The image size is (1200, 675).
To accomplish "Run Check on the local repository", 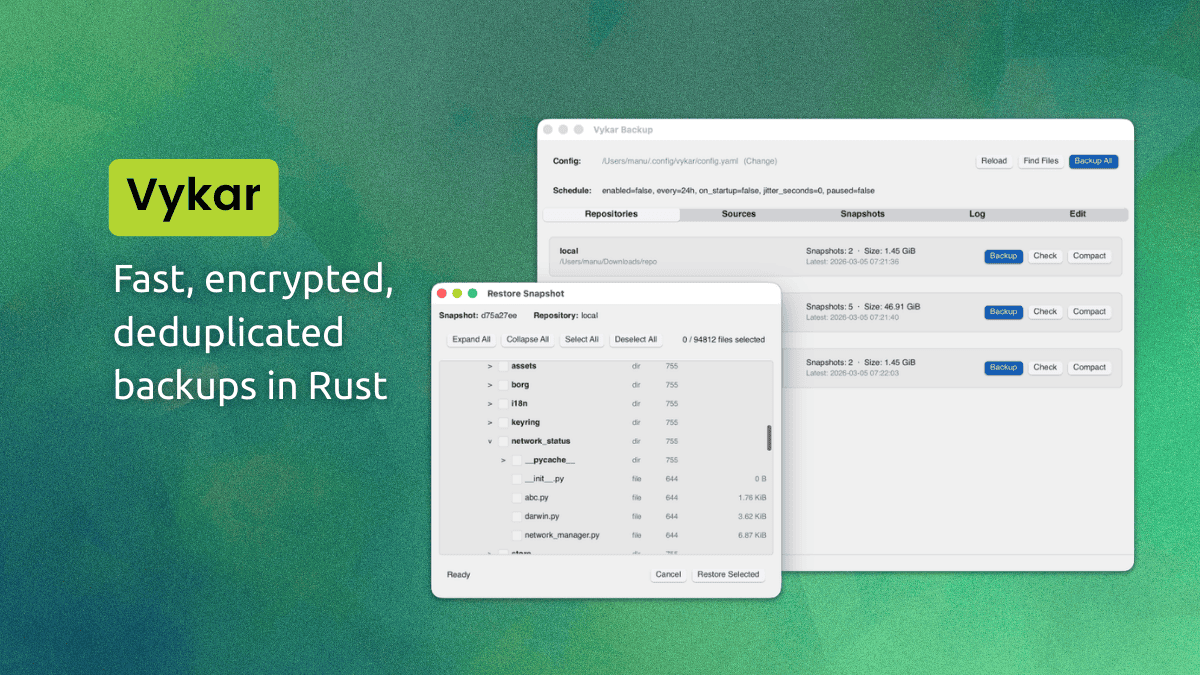I will pyautogui.click(x=1045, y=256).
